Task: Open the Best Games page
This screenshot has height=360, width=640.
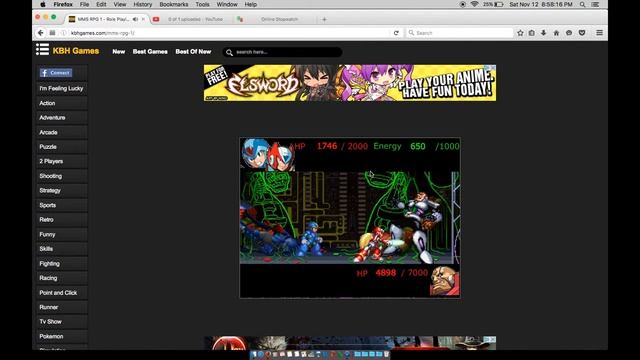Action: 150,51
